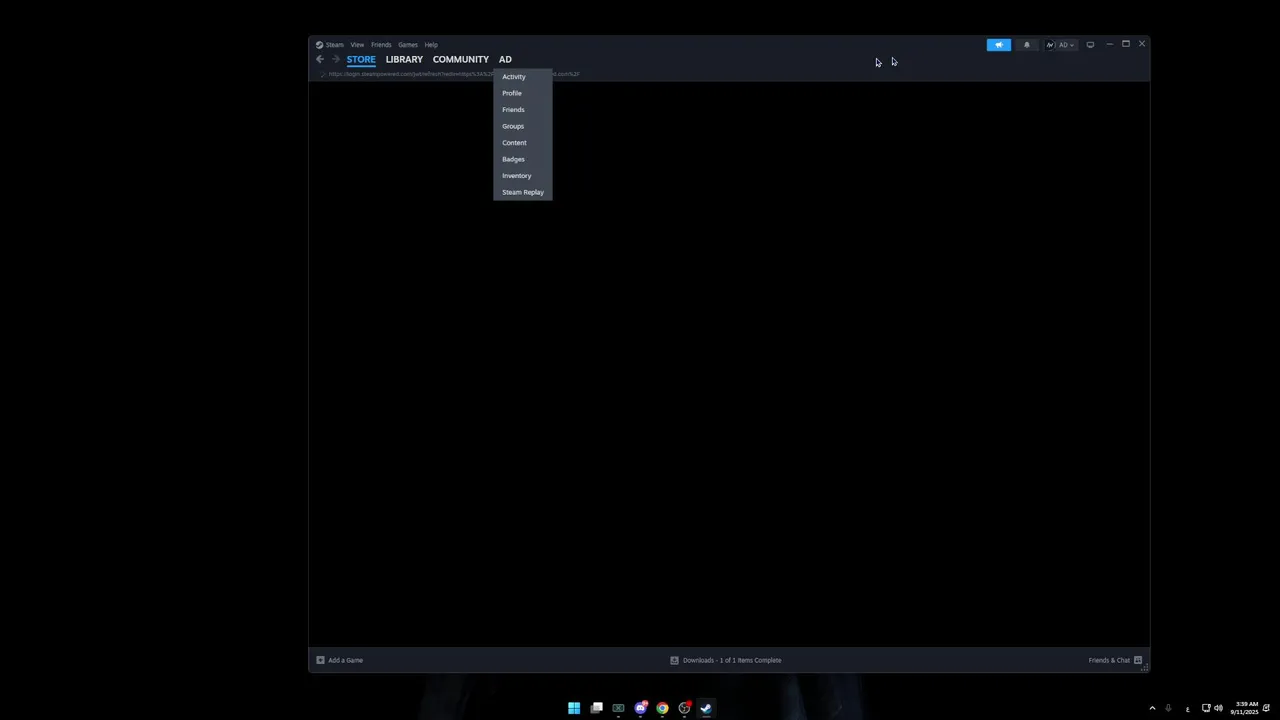Minimize the Steam window
Viewport: 1280px width, 720px height.
pos(1109,44)
